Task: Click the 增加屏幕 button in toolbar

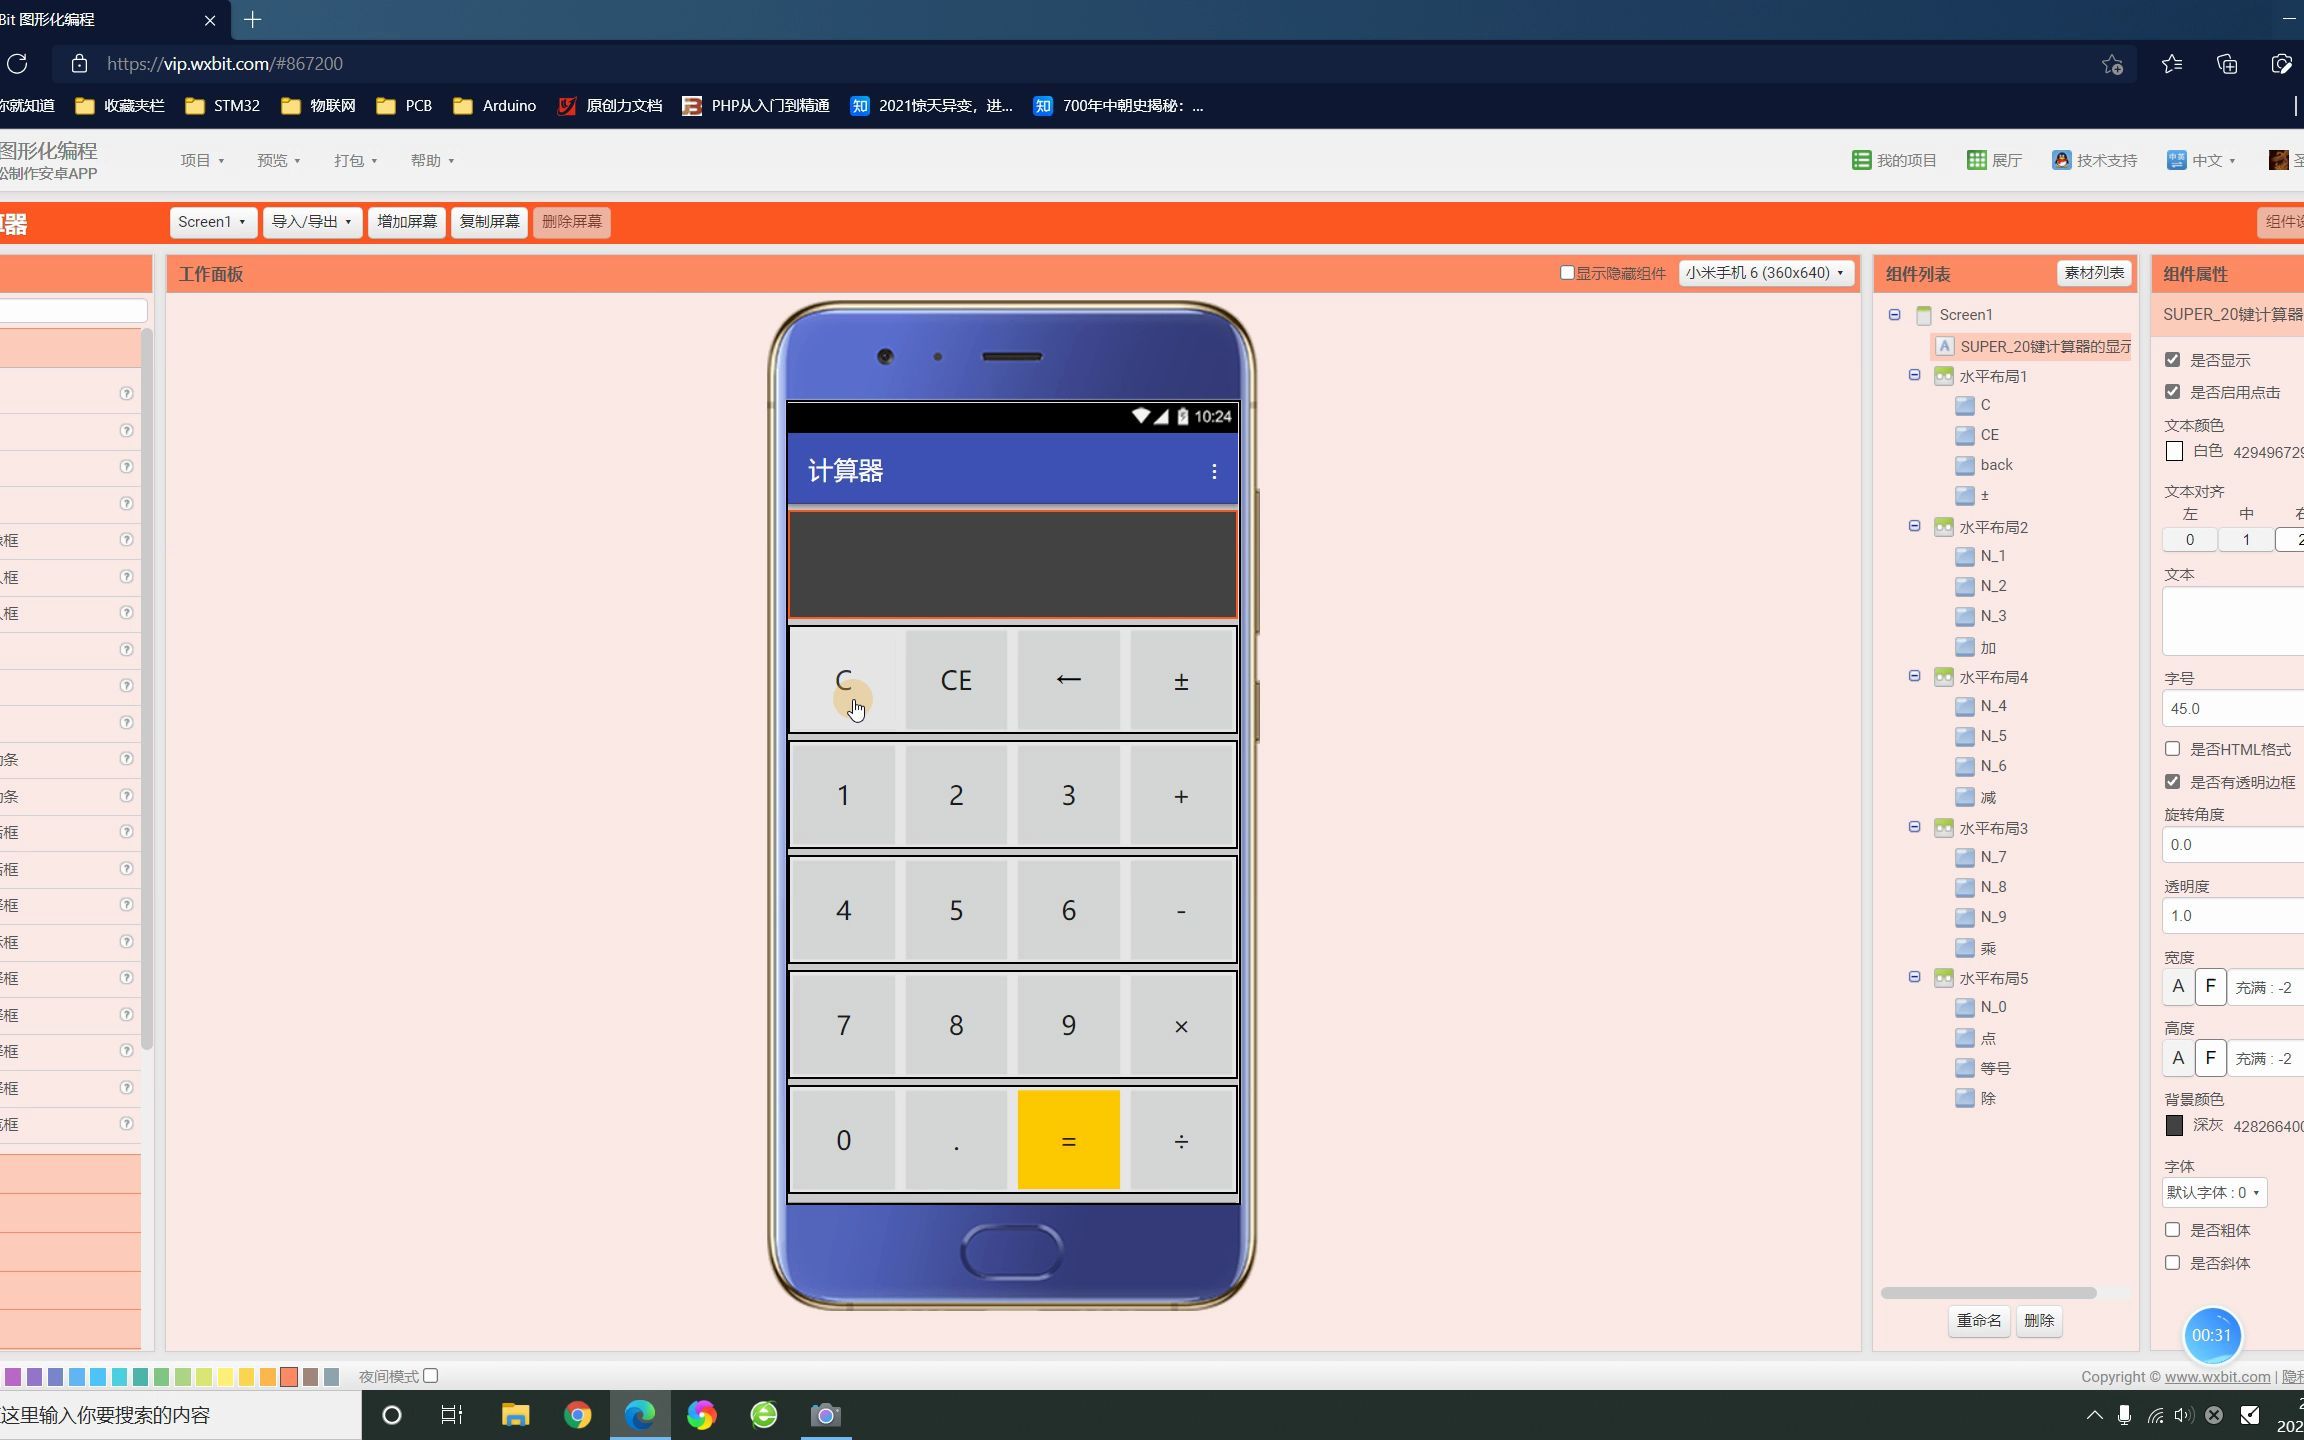Action: (x=405, y=221)
